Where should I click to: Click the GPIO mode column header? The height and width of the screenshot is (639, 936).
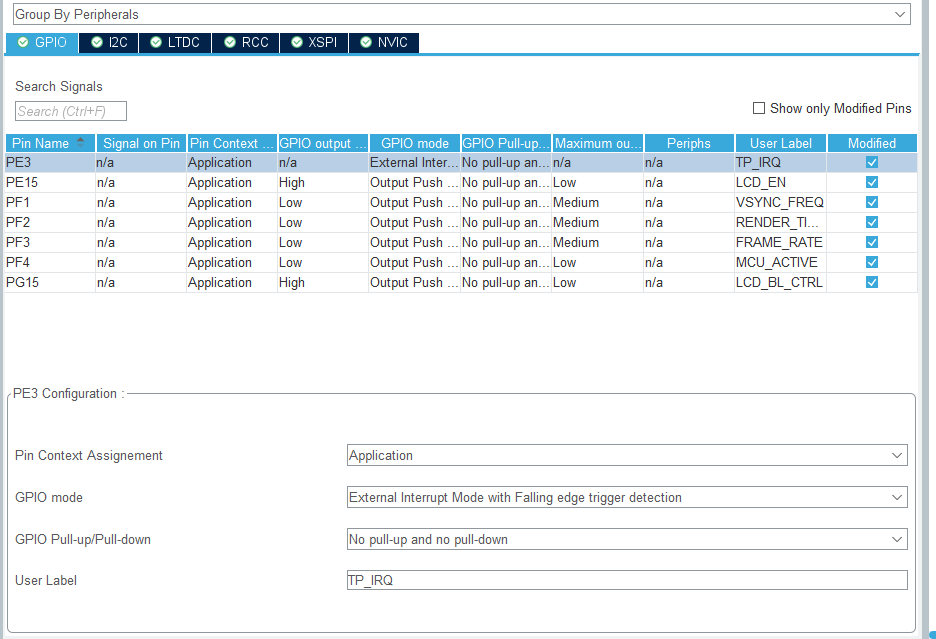tap(414, 143)
